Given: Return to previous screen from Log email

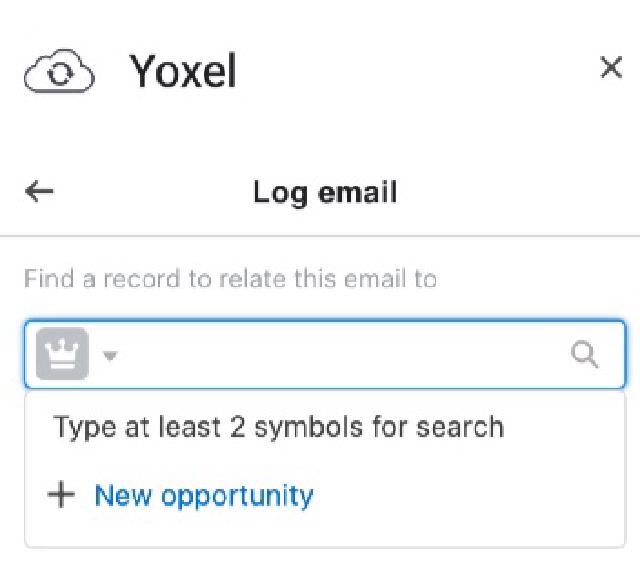Looking at the screenshot, I should pos(39,192).
